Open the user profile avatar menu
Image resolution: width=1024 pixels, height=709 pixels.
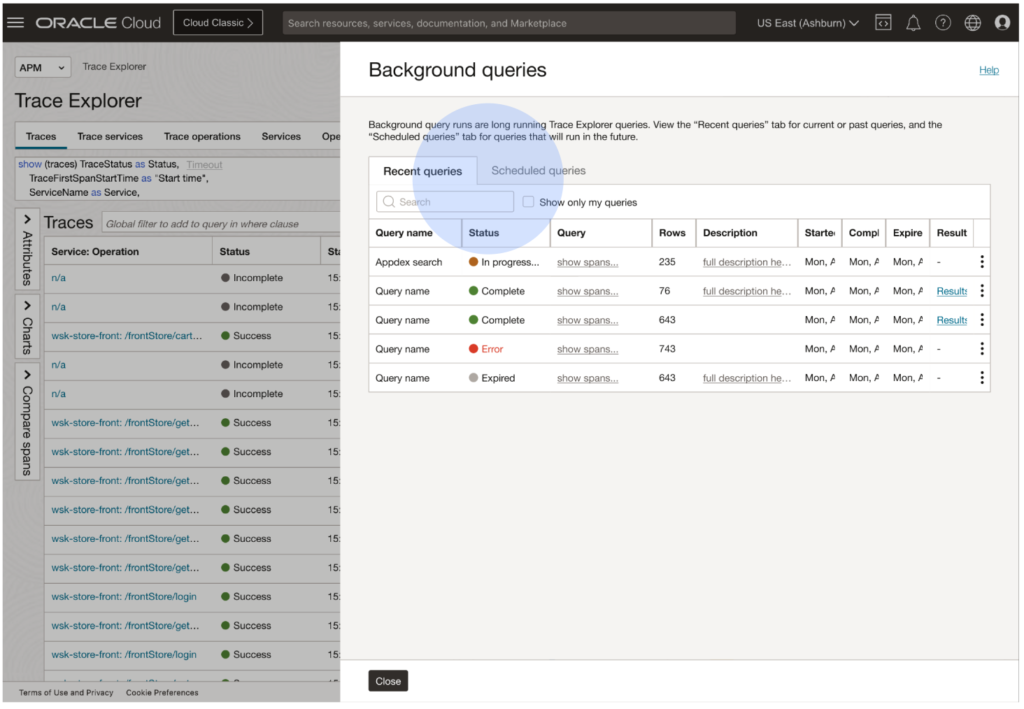(x=1002, y=22)
